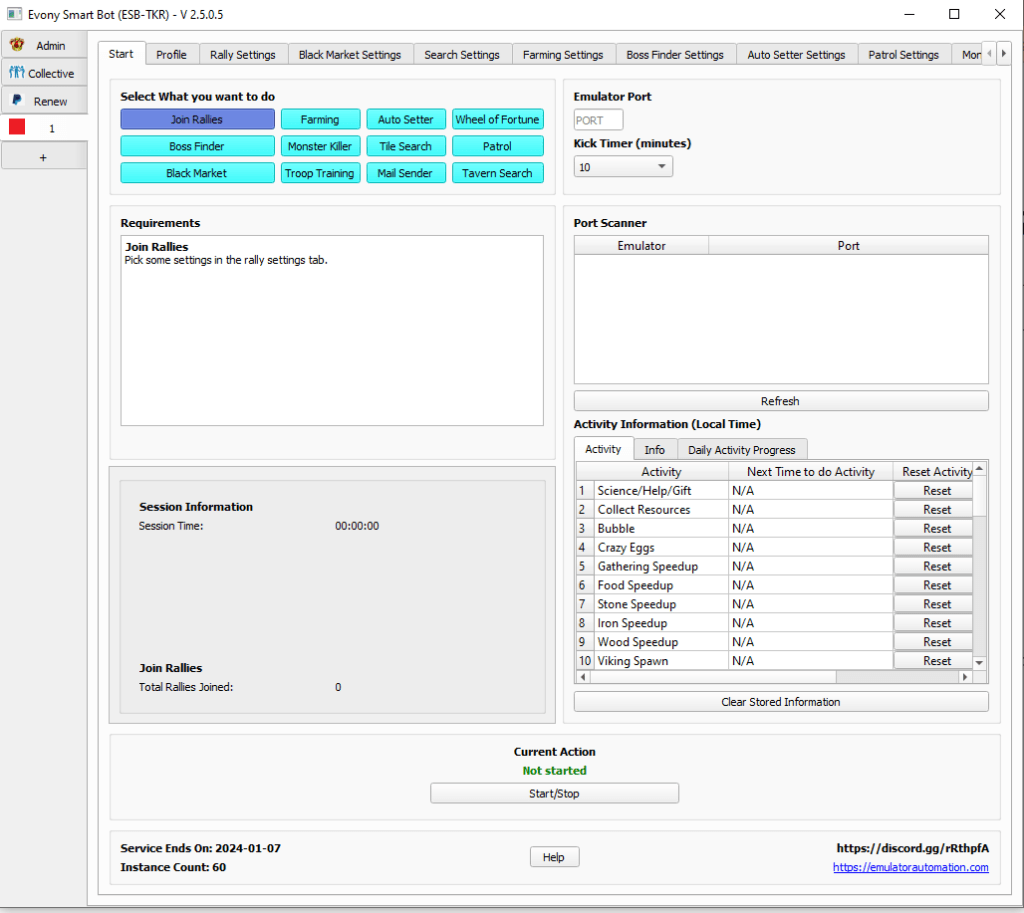Click the Collective people icon
Screen dimensions: 1024x913
tap(16, 72)
